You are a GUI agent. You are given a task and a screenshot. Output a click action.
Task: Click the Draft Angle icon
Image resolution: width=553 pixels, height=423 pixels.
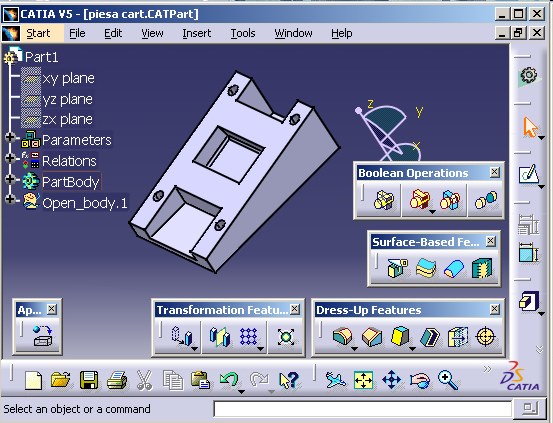tap(400, 336)
